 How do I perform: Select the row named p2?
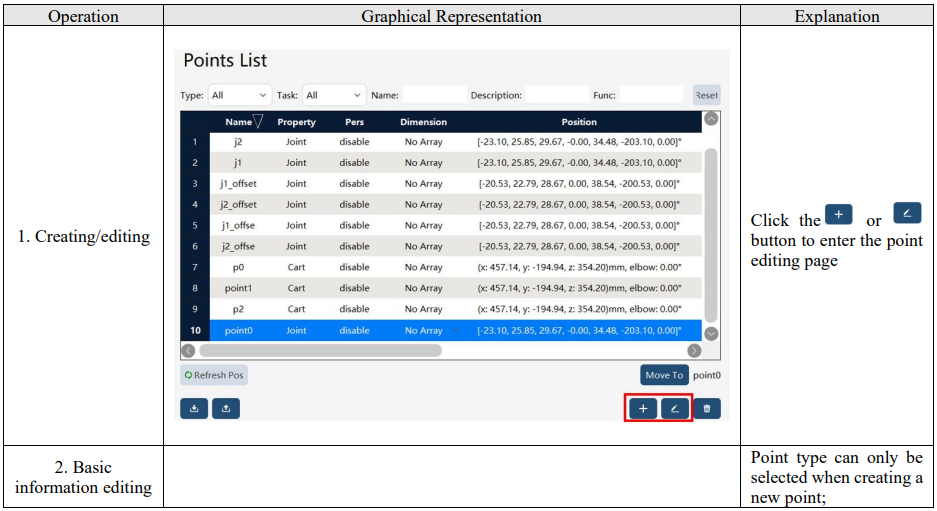441,309
